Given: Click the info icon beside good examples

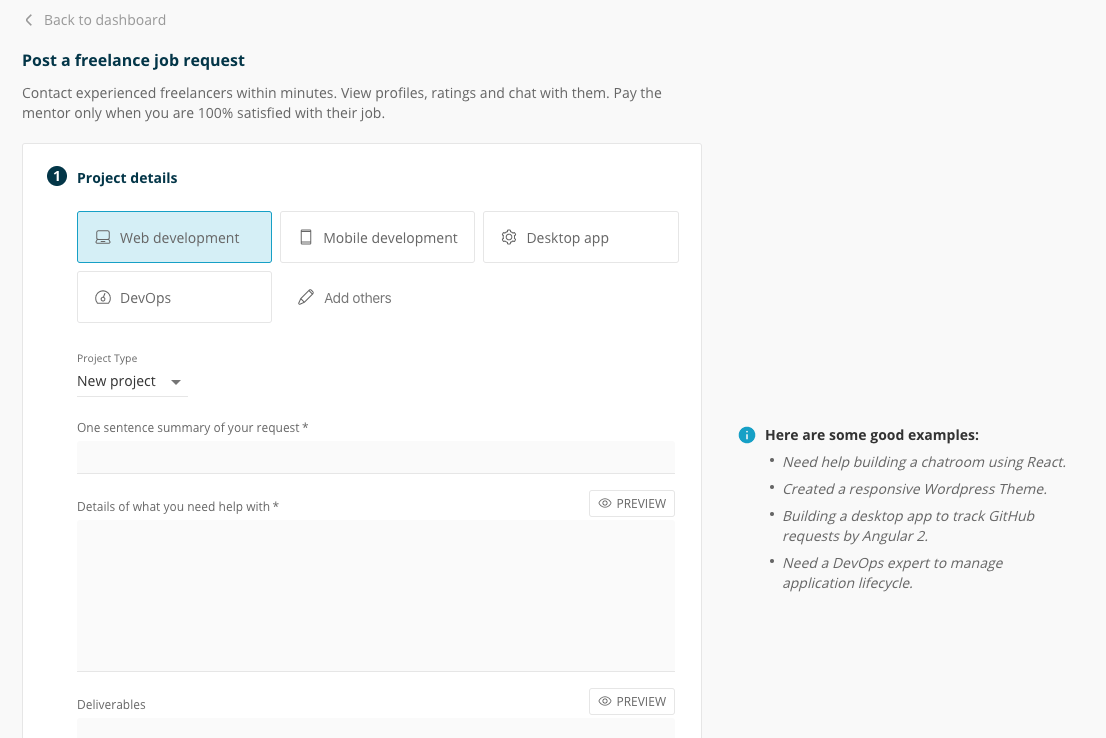Looking at the screenshot, I should (746, 435).
